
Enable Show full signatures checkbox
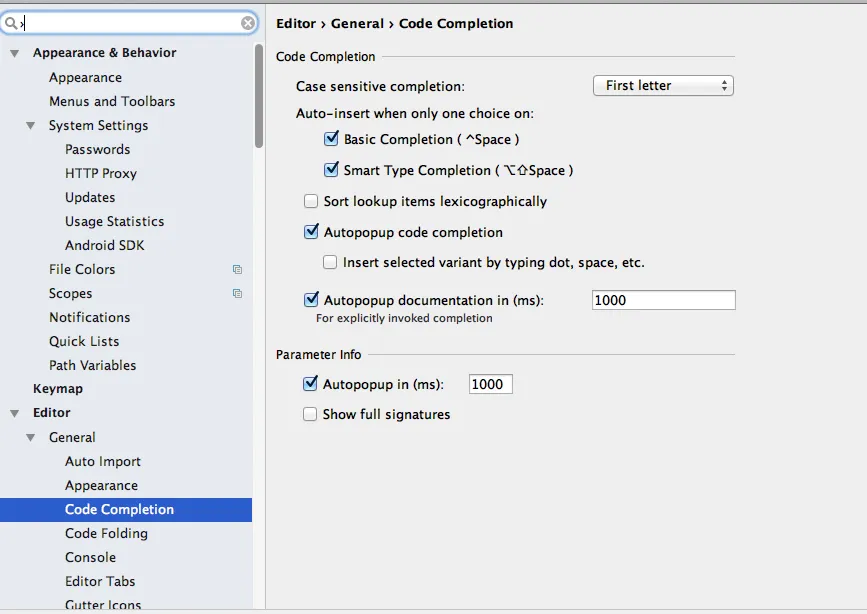click(311, 414)
